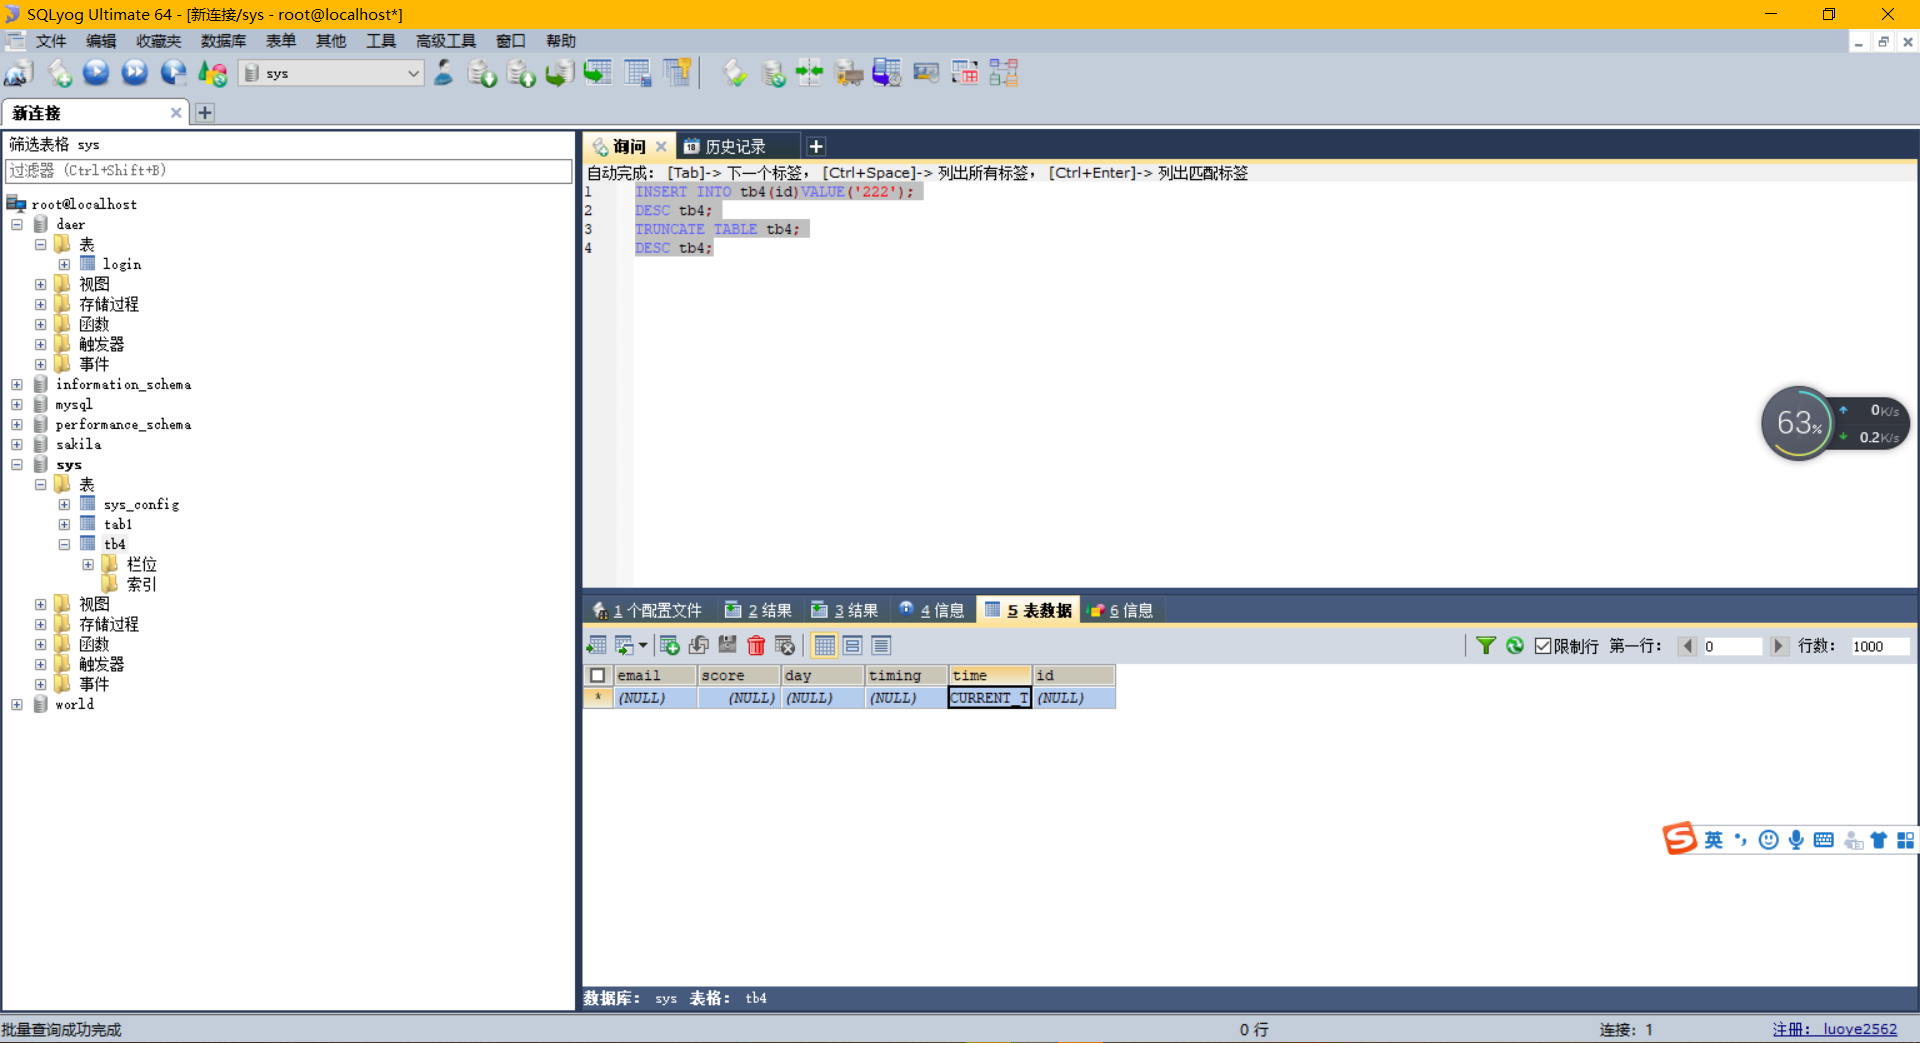1920x1043 pixels.
Task: Toggle the limit rows checkbox
Action: (1543, 646)
